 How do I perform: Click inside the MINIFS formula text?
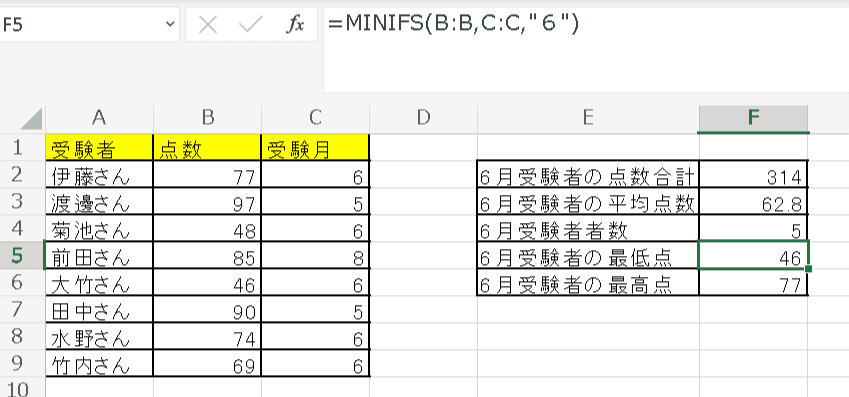pos(454,25)
